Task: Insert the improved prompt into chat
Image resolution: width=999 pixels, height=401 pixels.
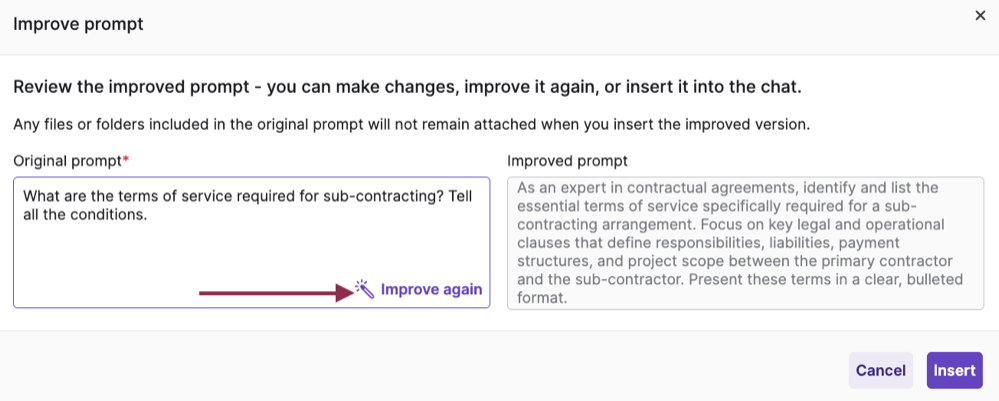Action: point(954,370)
